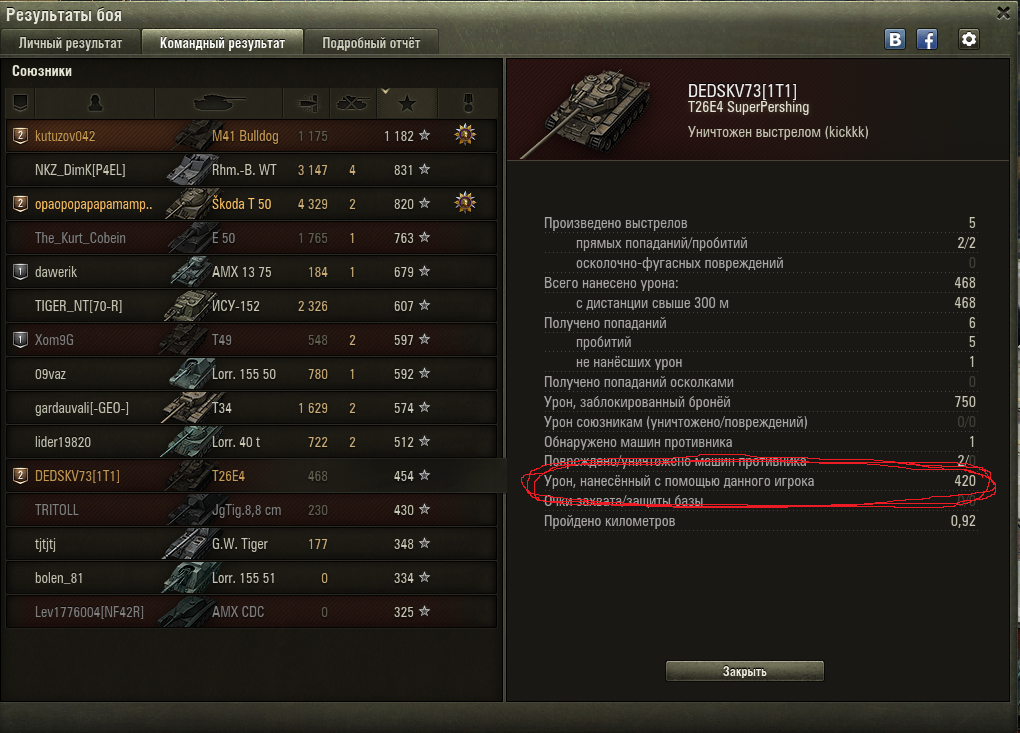This screenshot has width=1020, height=733.
Task: Sort allies by player name icon
Action: (x=95, y=103)
